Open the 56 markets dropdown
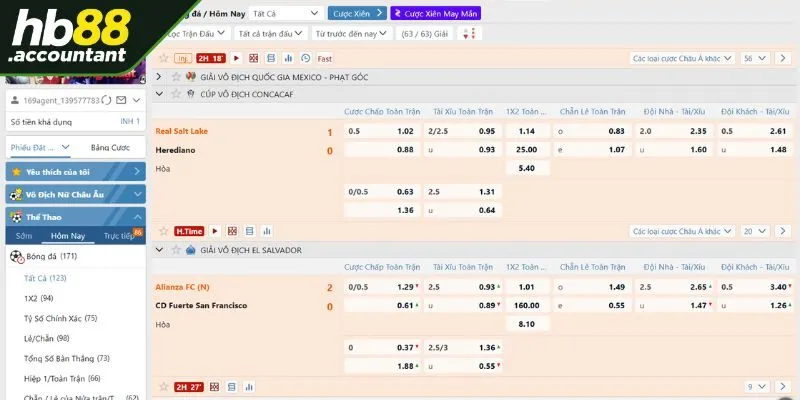This screenshot has width=800, height=400. (x=755, y=58)
